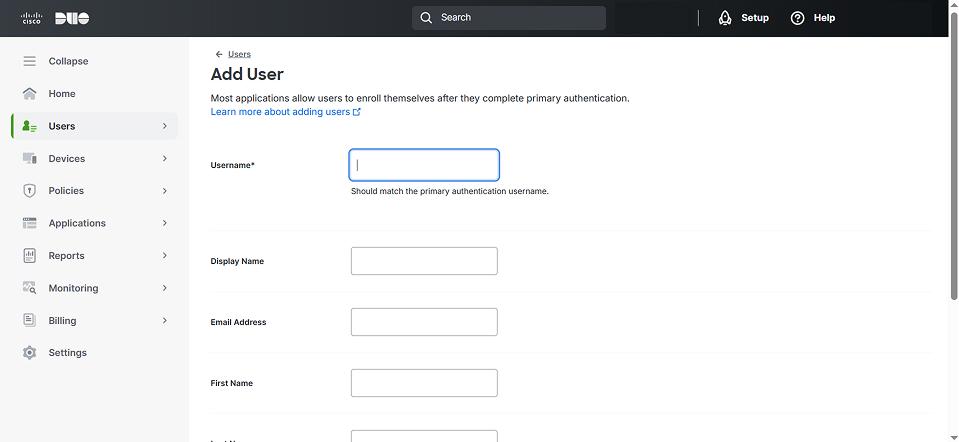Expand the Devices menu chevron
Image resolution: width=959 pixels, height=442 pixels.
[165, 158]
